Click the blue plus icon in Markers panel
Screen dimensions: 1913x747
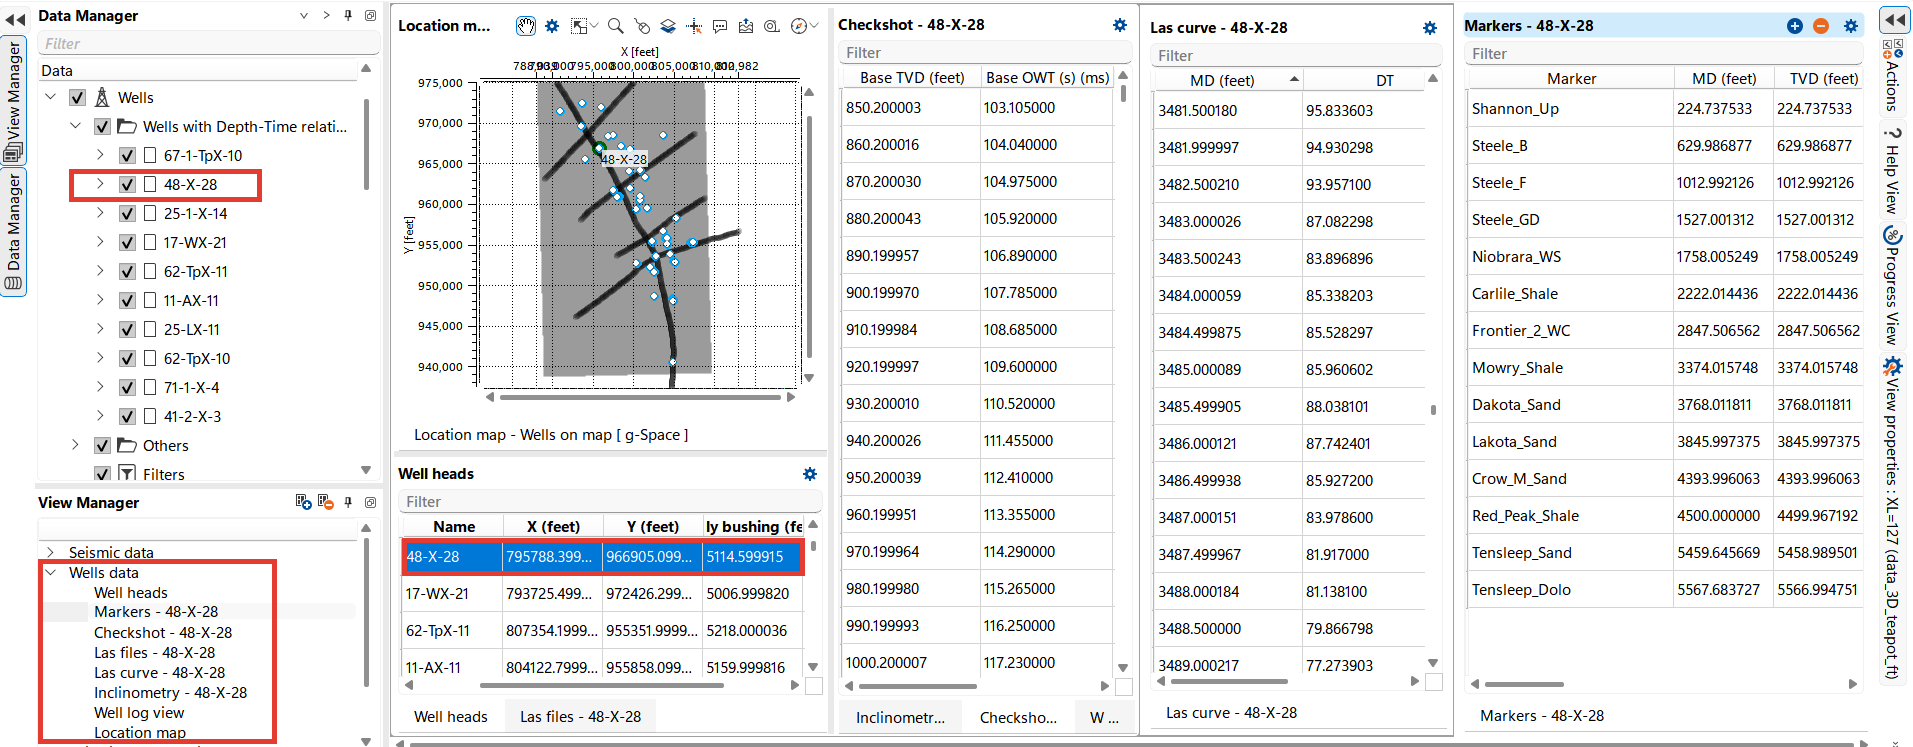click(x=1795, y=26)
